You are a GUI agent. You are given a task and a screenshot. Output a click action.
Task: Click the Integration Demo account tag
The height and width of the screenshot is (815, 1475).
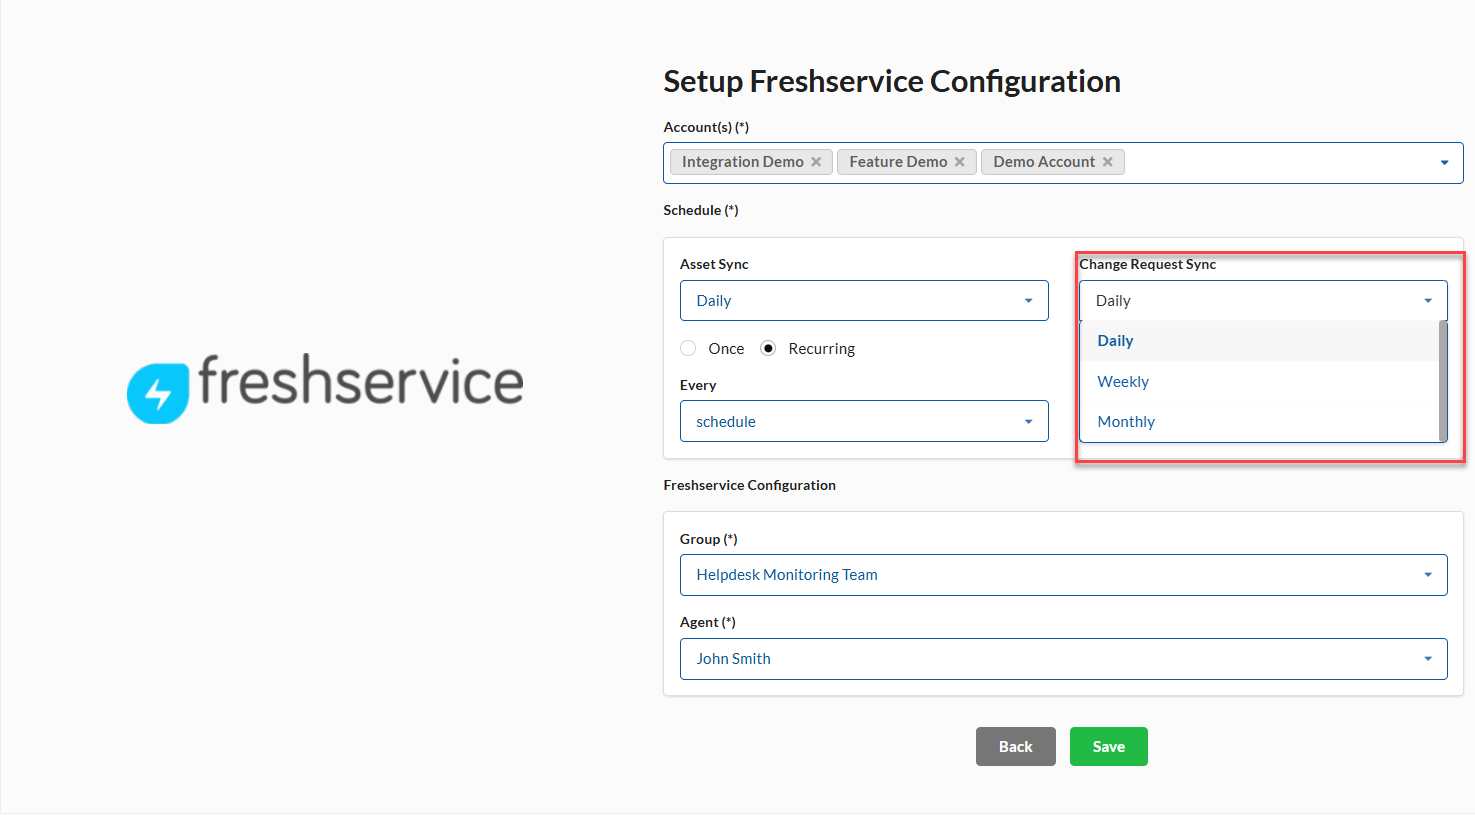click(x=742, y=162)
